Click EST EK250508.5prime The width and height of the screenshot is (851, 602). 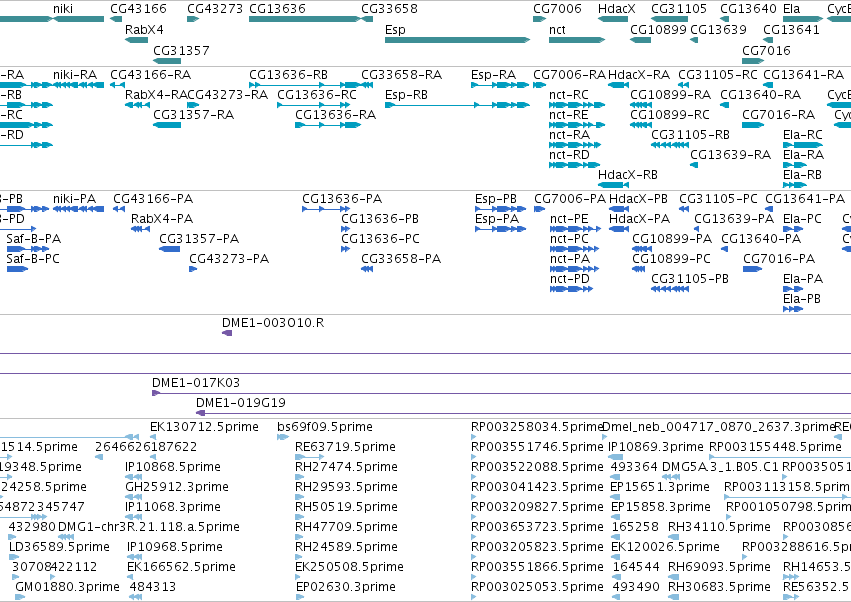pyautogui.click(x=299, y=577)
